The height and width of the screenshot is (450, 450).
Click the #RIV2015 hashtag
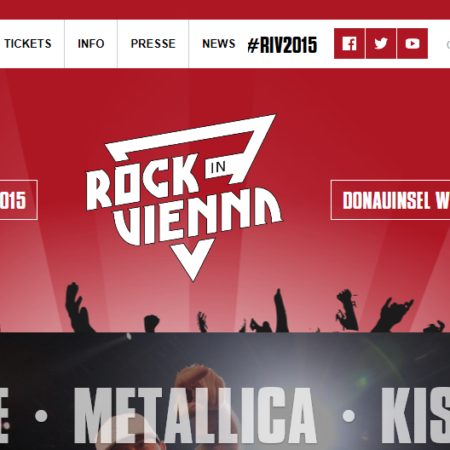coord(282,45)
